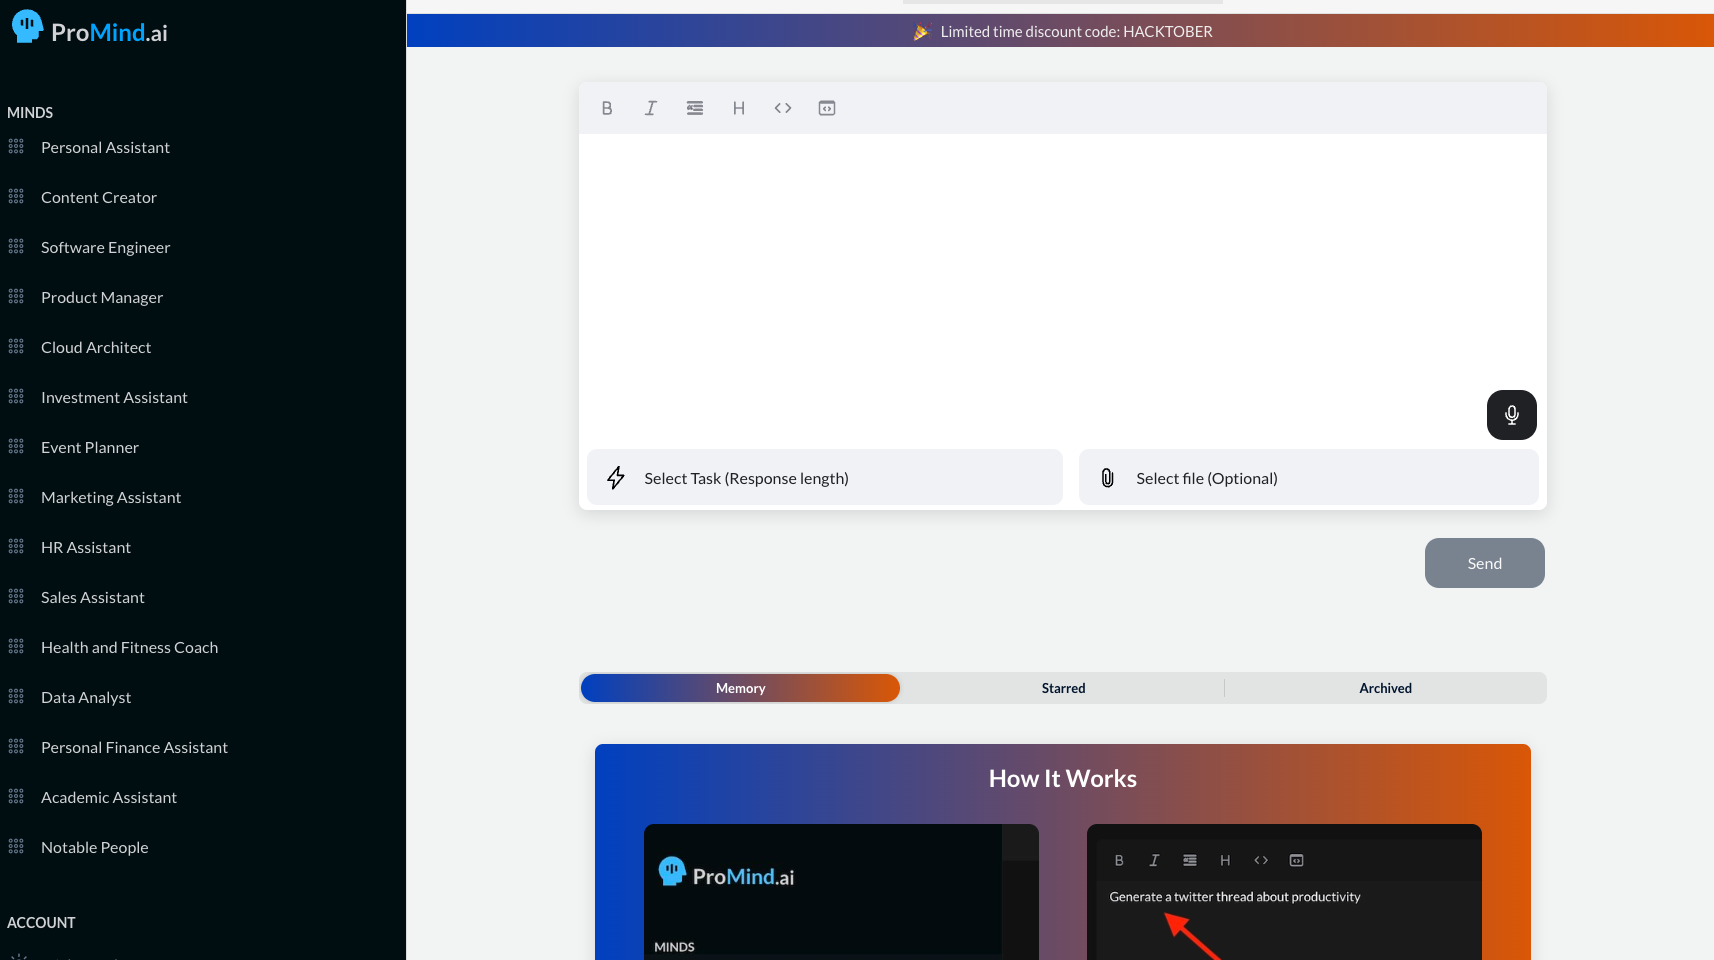
Task: Click grid icon beside Health and Fitness Coach
Action: coord(16,647)
